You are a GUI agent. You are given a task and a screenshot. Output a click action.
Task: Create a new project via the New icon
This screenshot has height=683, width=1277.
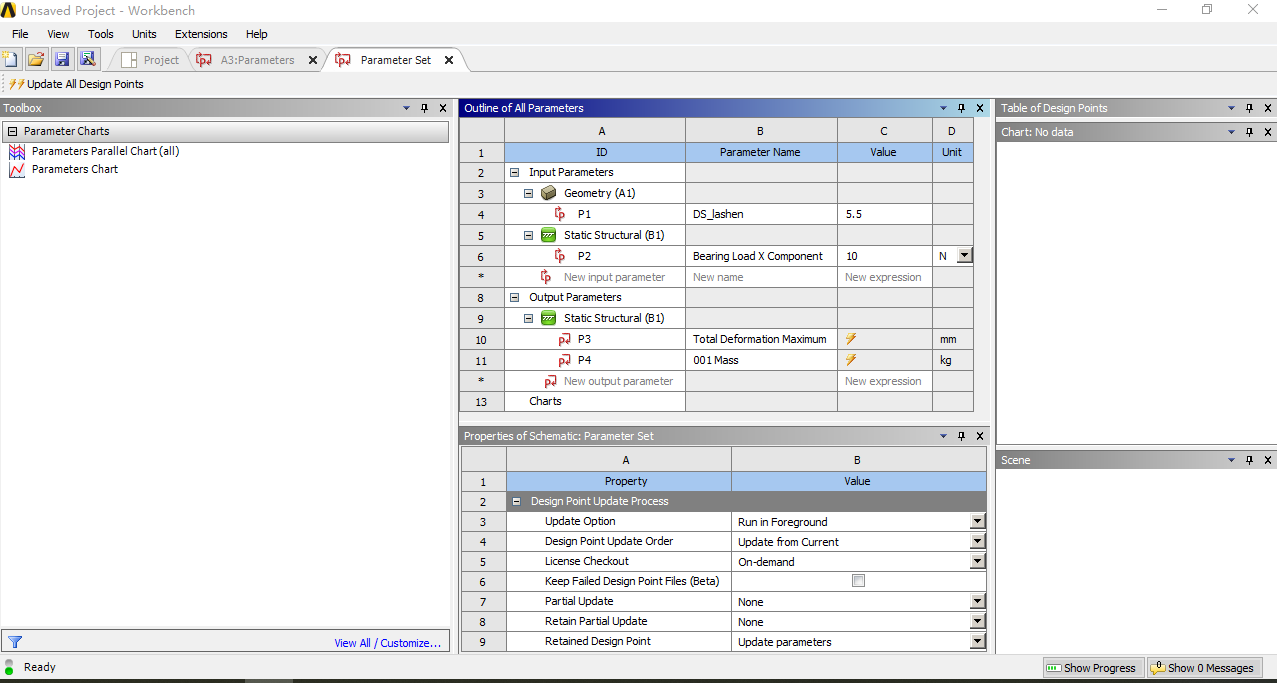[11, 58]
